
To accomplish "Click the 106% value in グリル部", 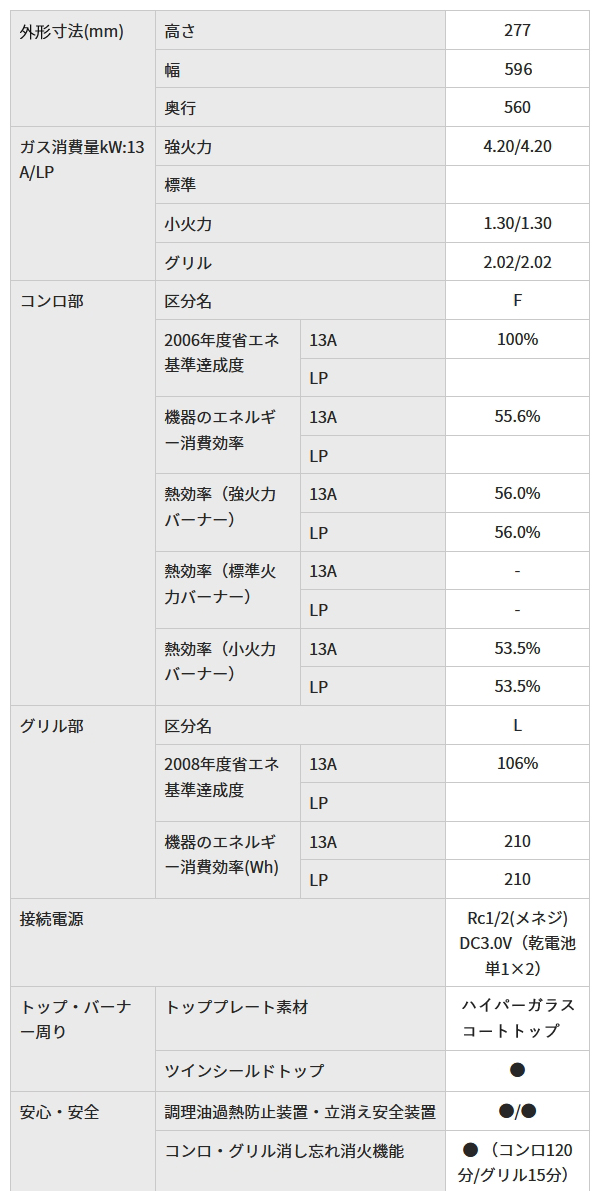I will (517, 764).
